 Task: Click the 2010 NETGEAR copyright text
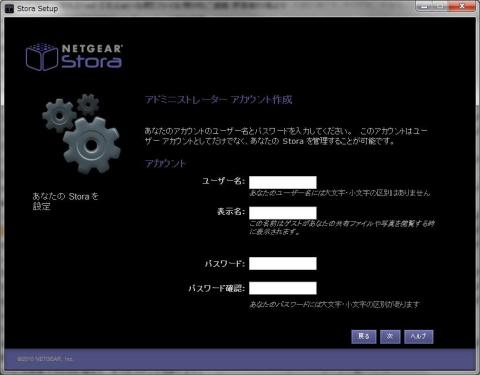[x=45, y=359]
